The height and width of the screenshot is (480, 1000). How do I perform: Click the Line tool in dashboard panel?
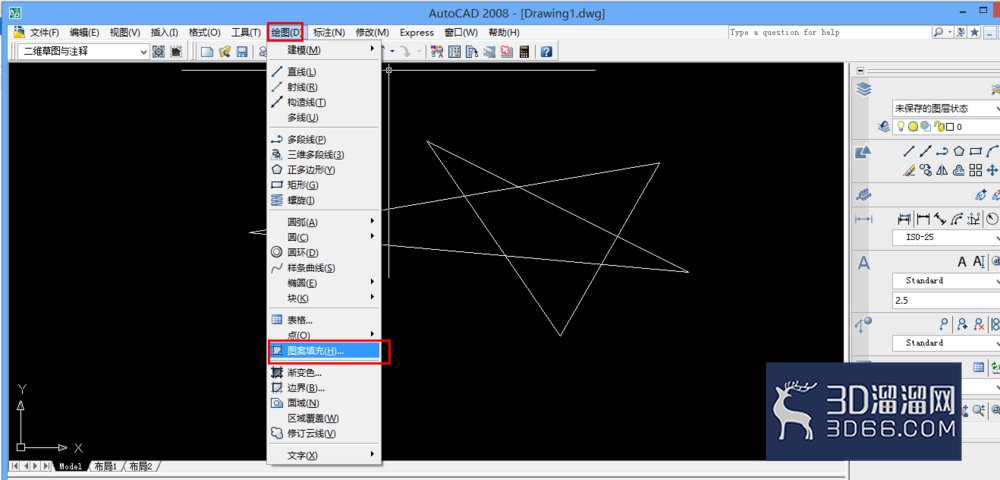click(908, 151)
